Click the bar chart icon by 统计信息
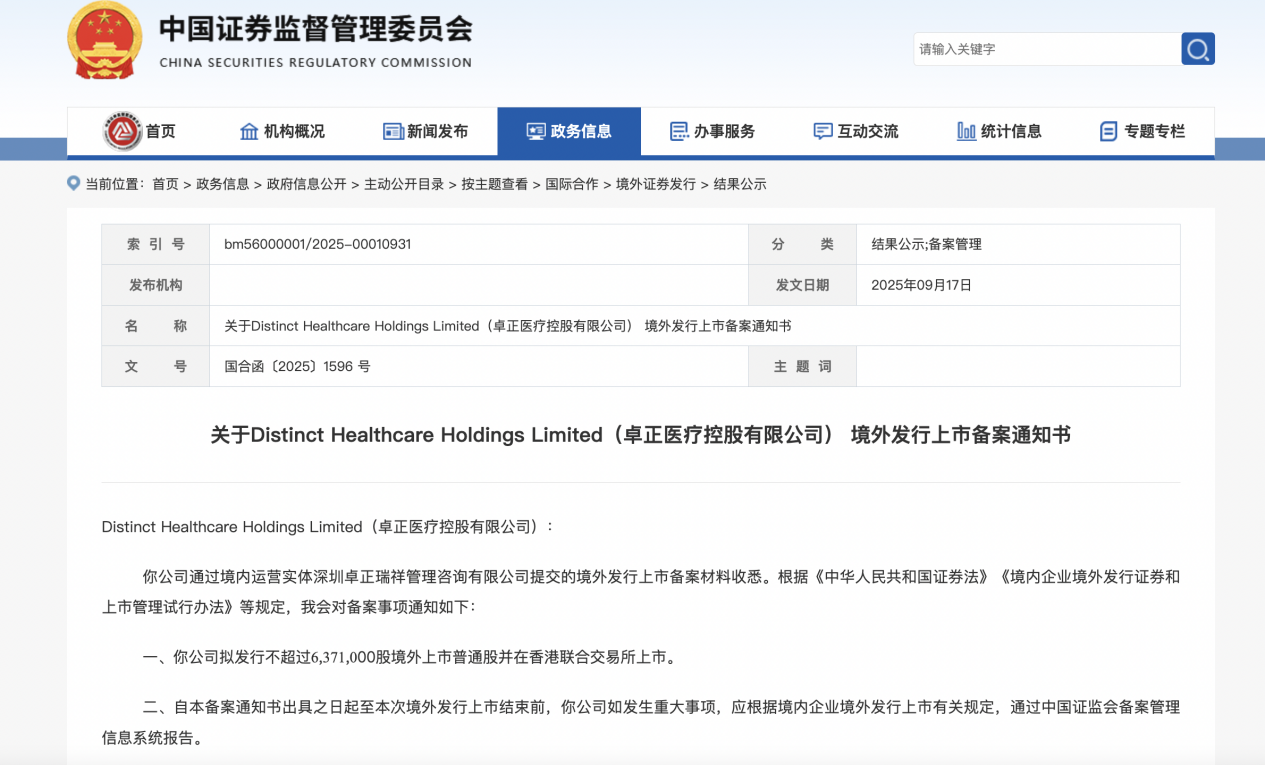The width and height of the screenshot is (1265, 765). click(966, 132)
